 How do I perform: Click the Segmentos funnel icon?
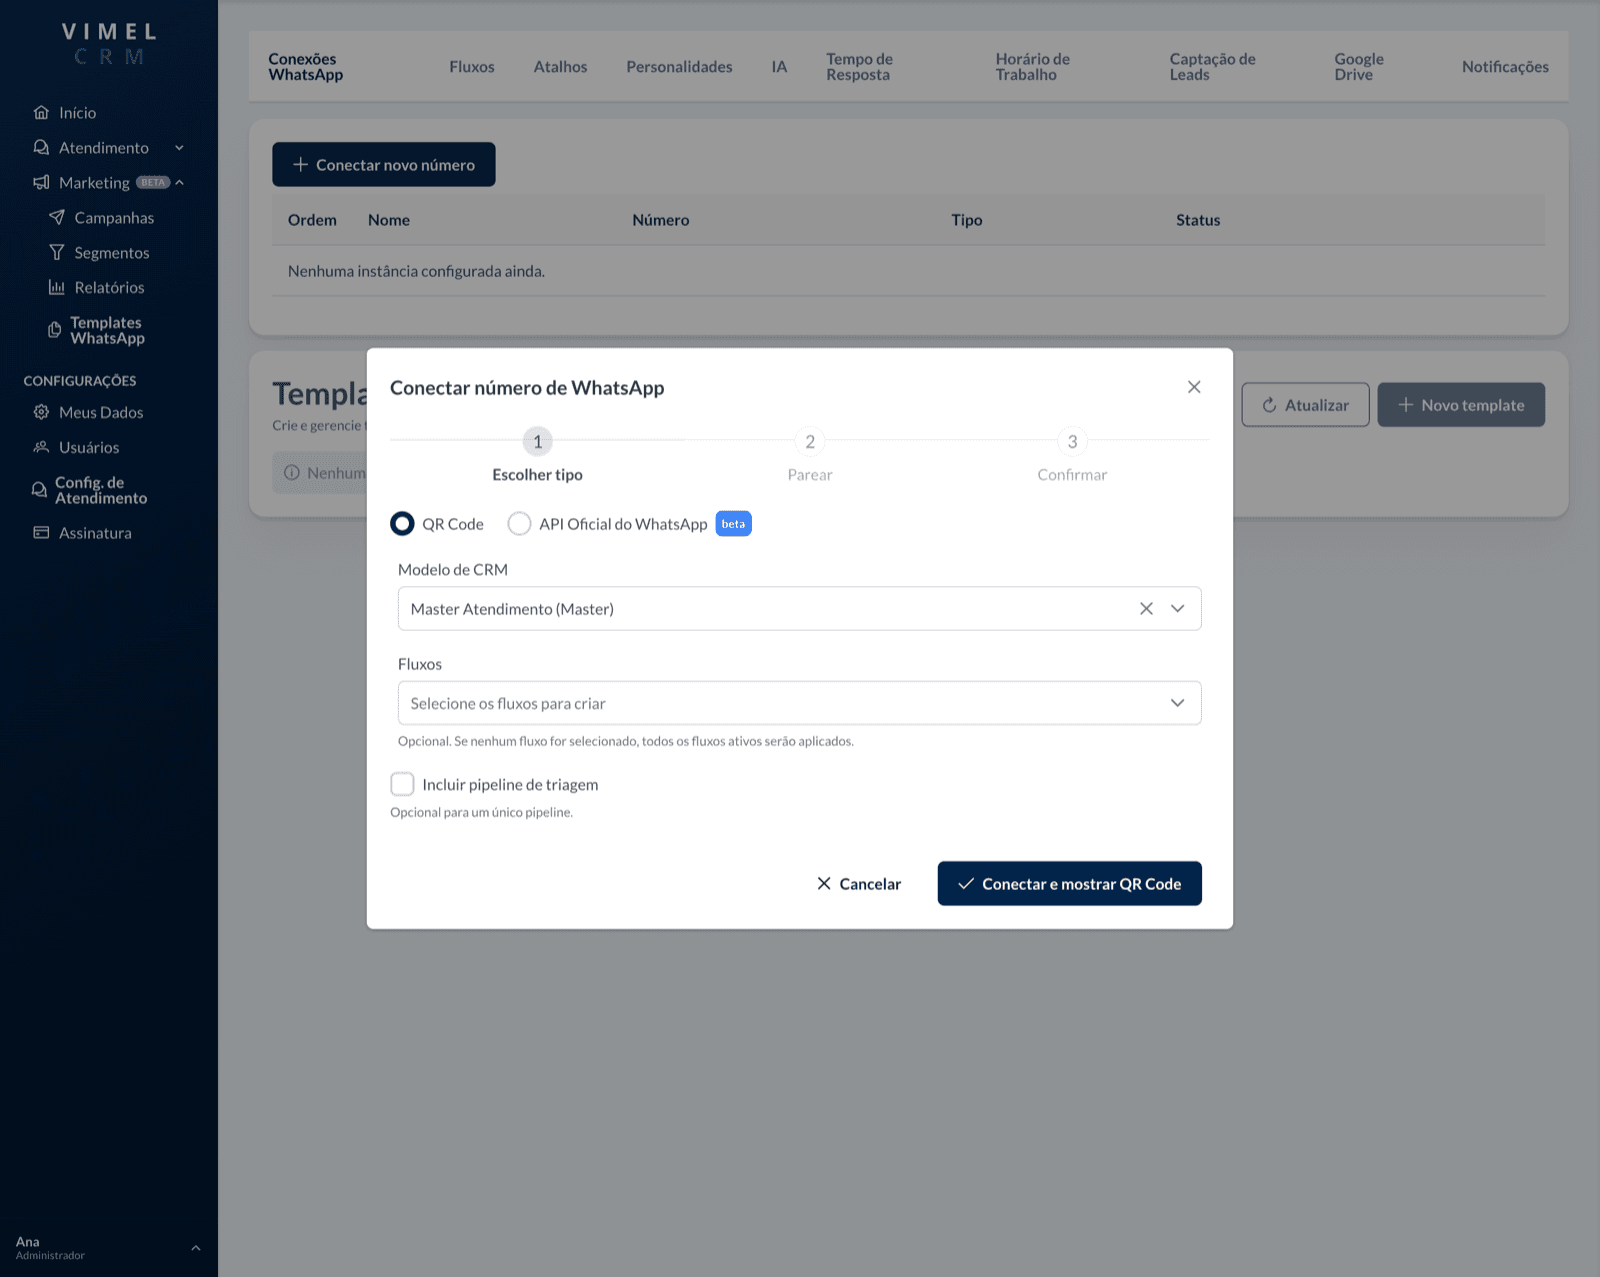click(x=57, y=252)
